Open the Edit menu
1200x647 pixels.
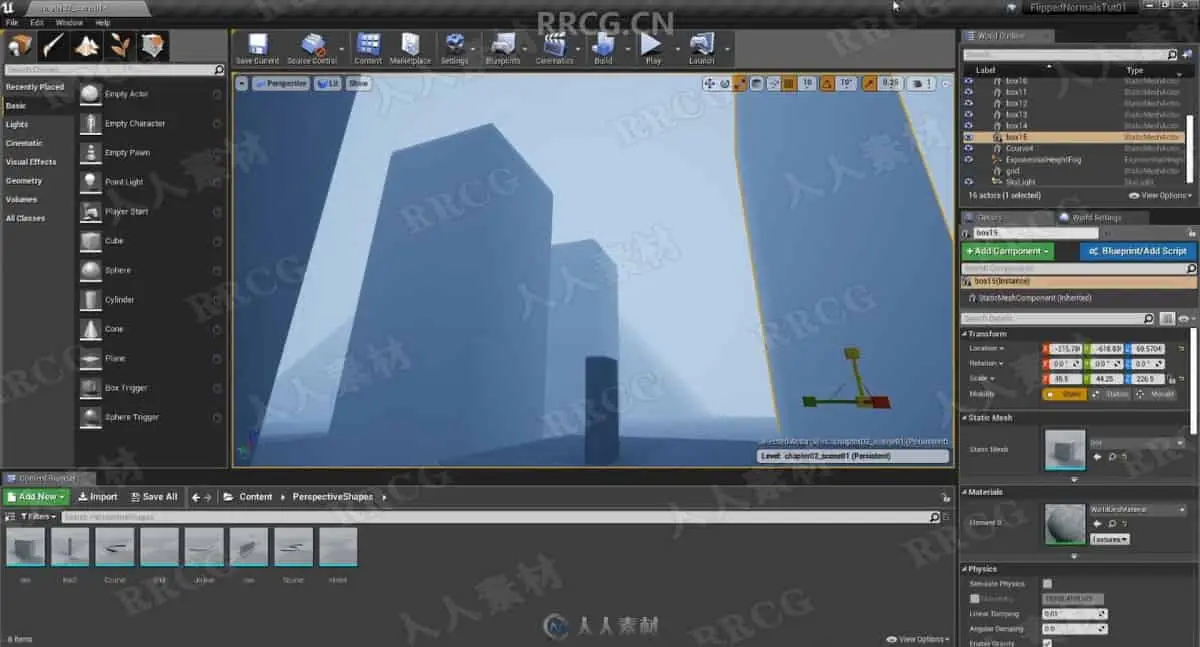point(37,22)
